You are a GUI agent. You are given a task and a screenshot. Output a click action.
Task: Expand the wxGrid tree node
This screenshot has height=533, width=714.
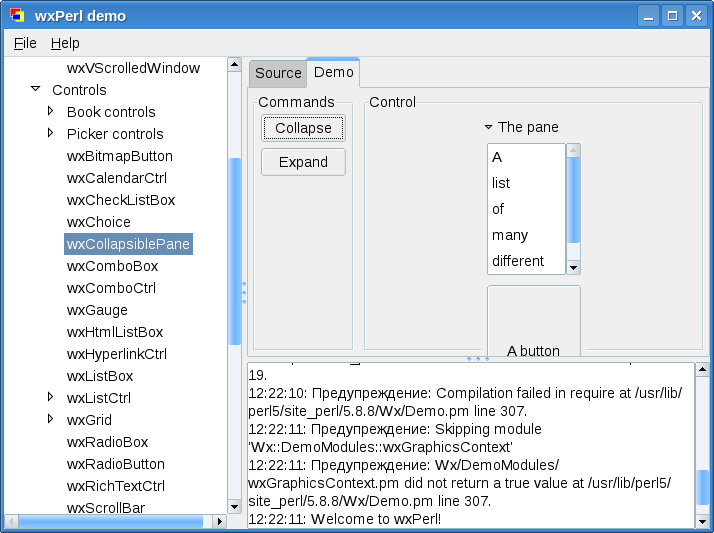(x=50, y=420)
